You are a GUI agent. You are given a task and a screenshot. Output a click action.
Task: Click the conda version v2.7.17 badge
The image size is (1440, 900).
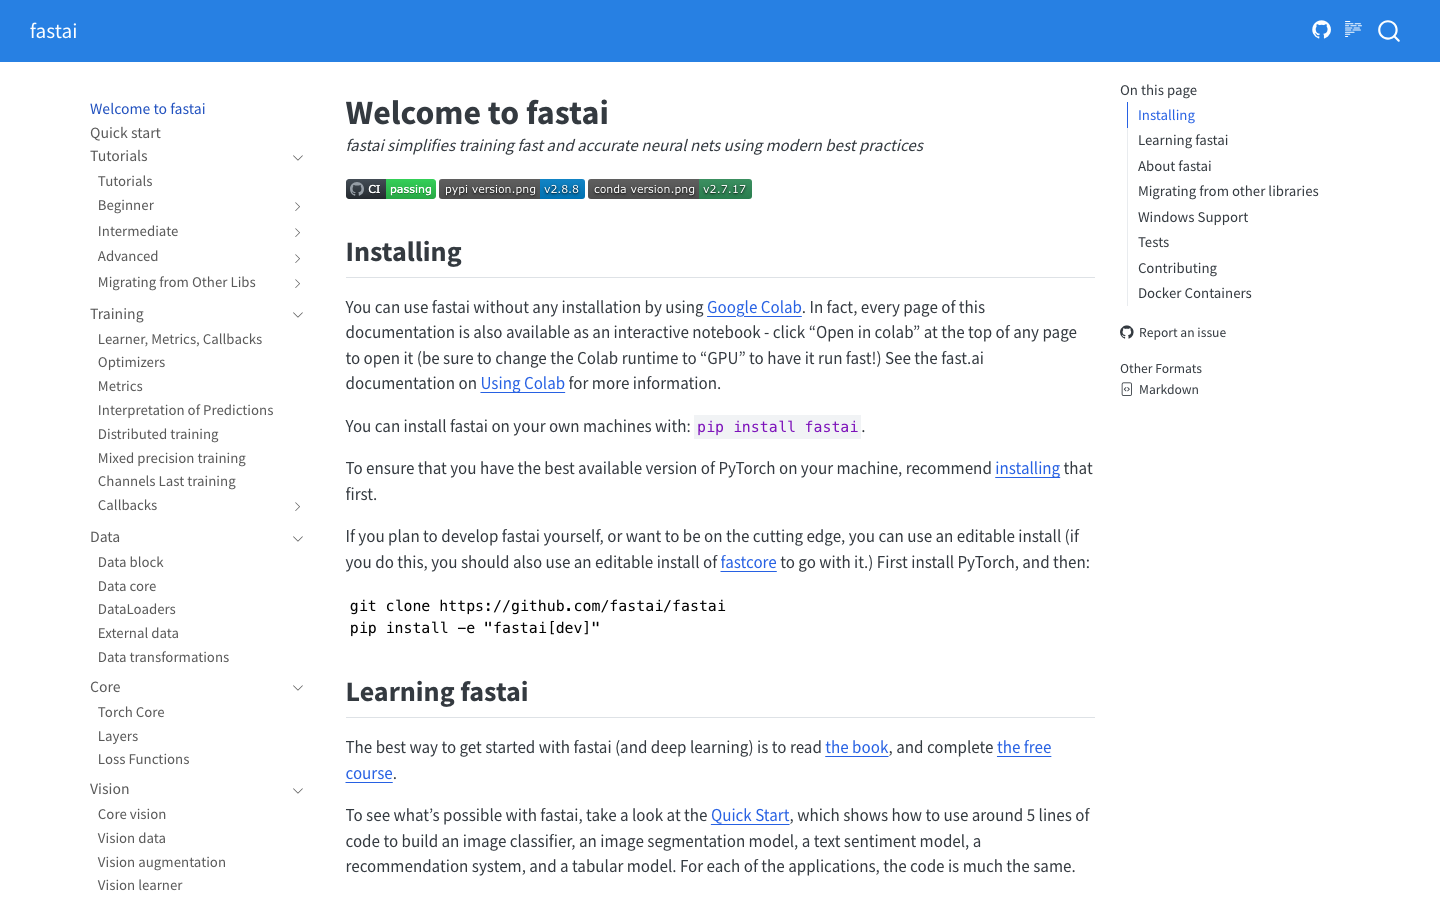tap(670, 189)
